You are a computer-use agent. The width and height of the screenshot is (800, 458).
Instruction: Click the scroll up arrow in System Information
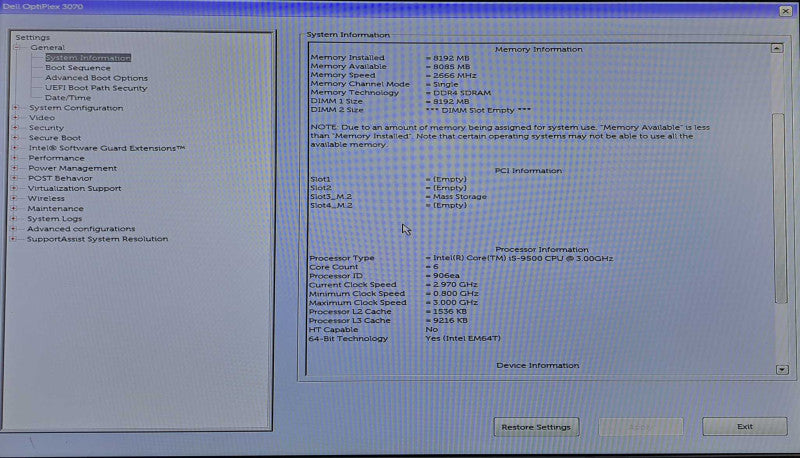point(777,48)
